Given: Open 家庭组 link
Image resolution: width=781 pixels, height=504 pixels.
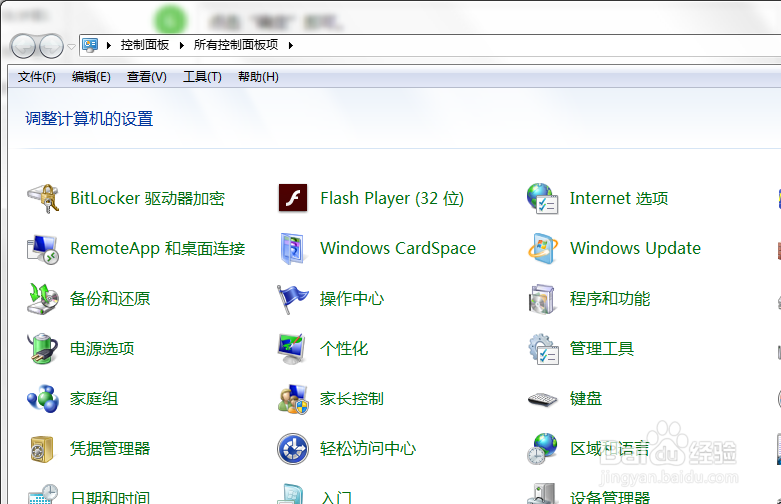Looking at the screenshot, I should coord(94,398).
